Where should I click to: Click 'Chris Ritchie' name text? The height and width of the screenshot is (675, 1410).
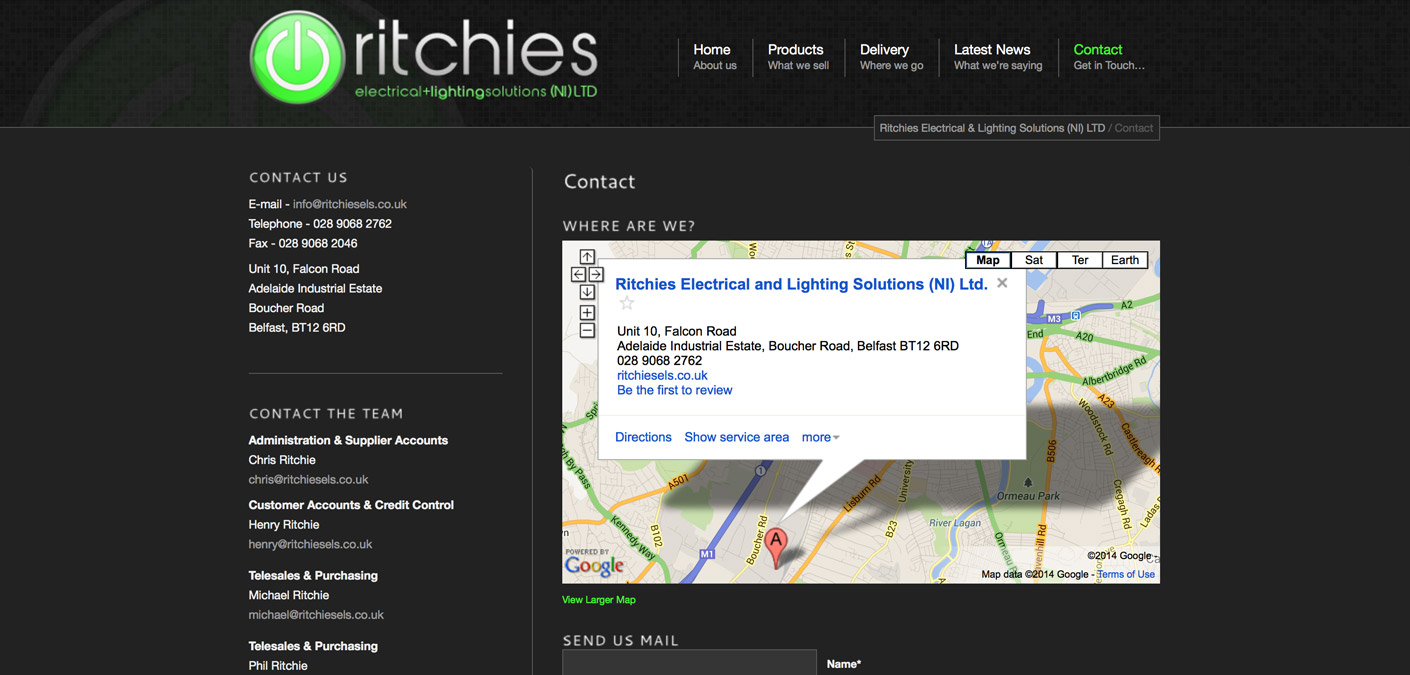(x=282, y=460)
